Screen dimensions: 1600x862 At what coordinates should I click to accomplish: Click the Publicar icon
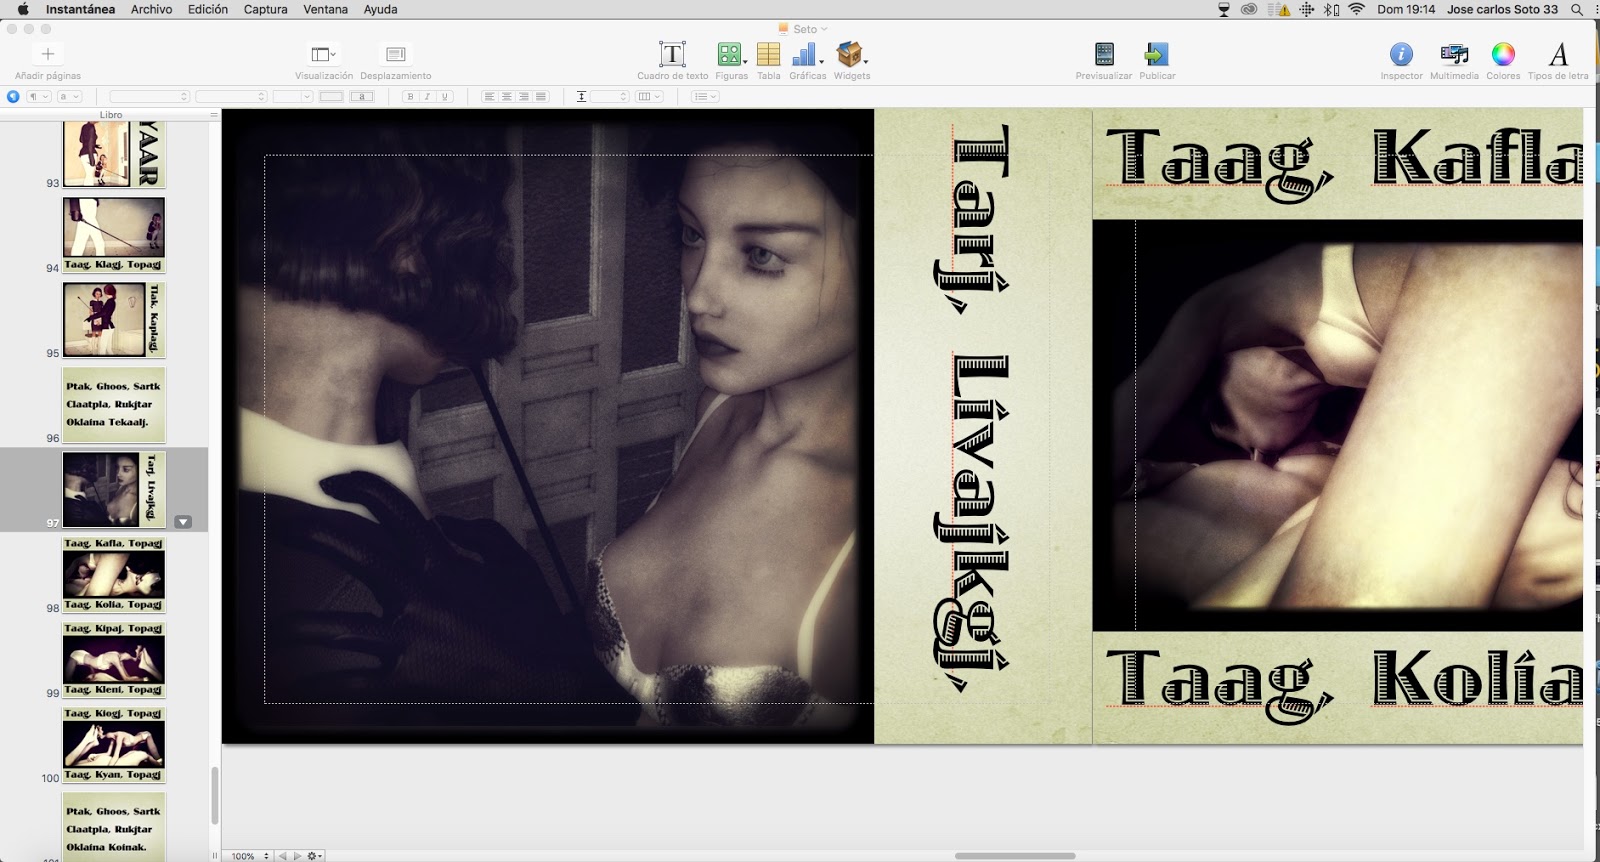[x=1157, y=54]
